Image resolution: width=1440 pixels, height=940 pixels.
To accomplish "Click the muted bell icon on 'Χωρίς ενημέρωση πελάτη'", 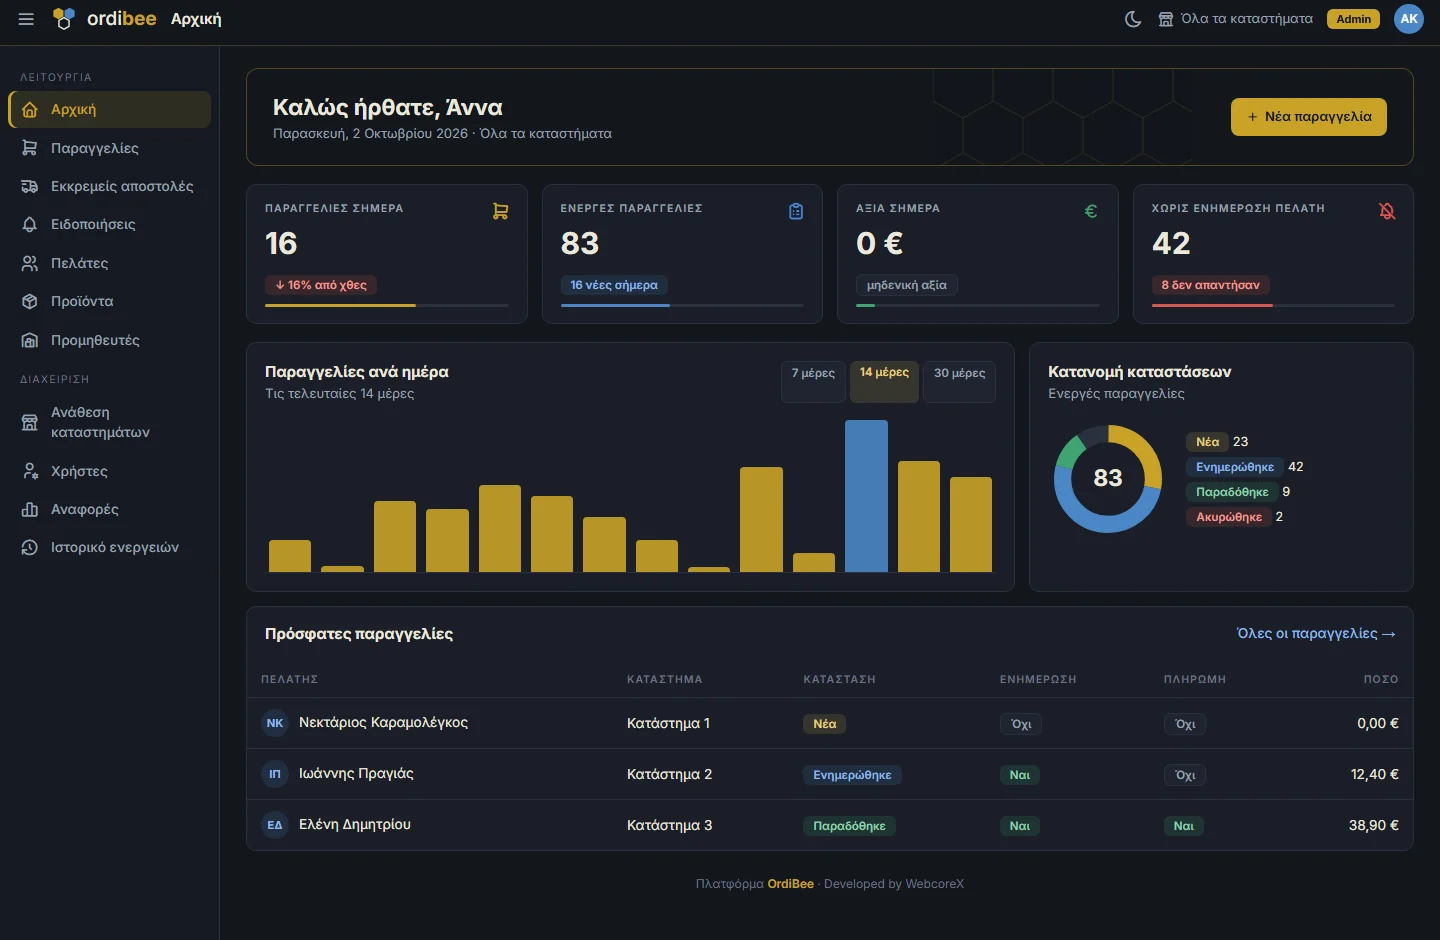I will [1387, 211].
